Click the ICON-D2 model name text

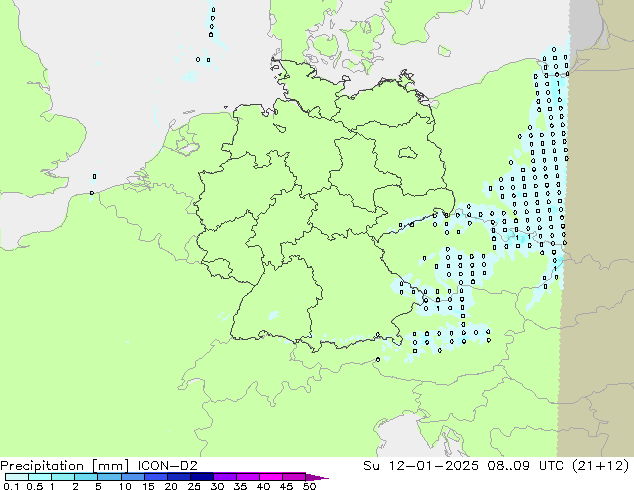(x=167, y=466)
